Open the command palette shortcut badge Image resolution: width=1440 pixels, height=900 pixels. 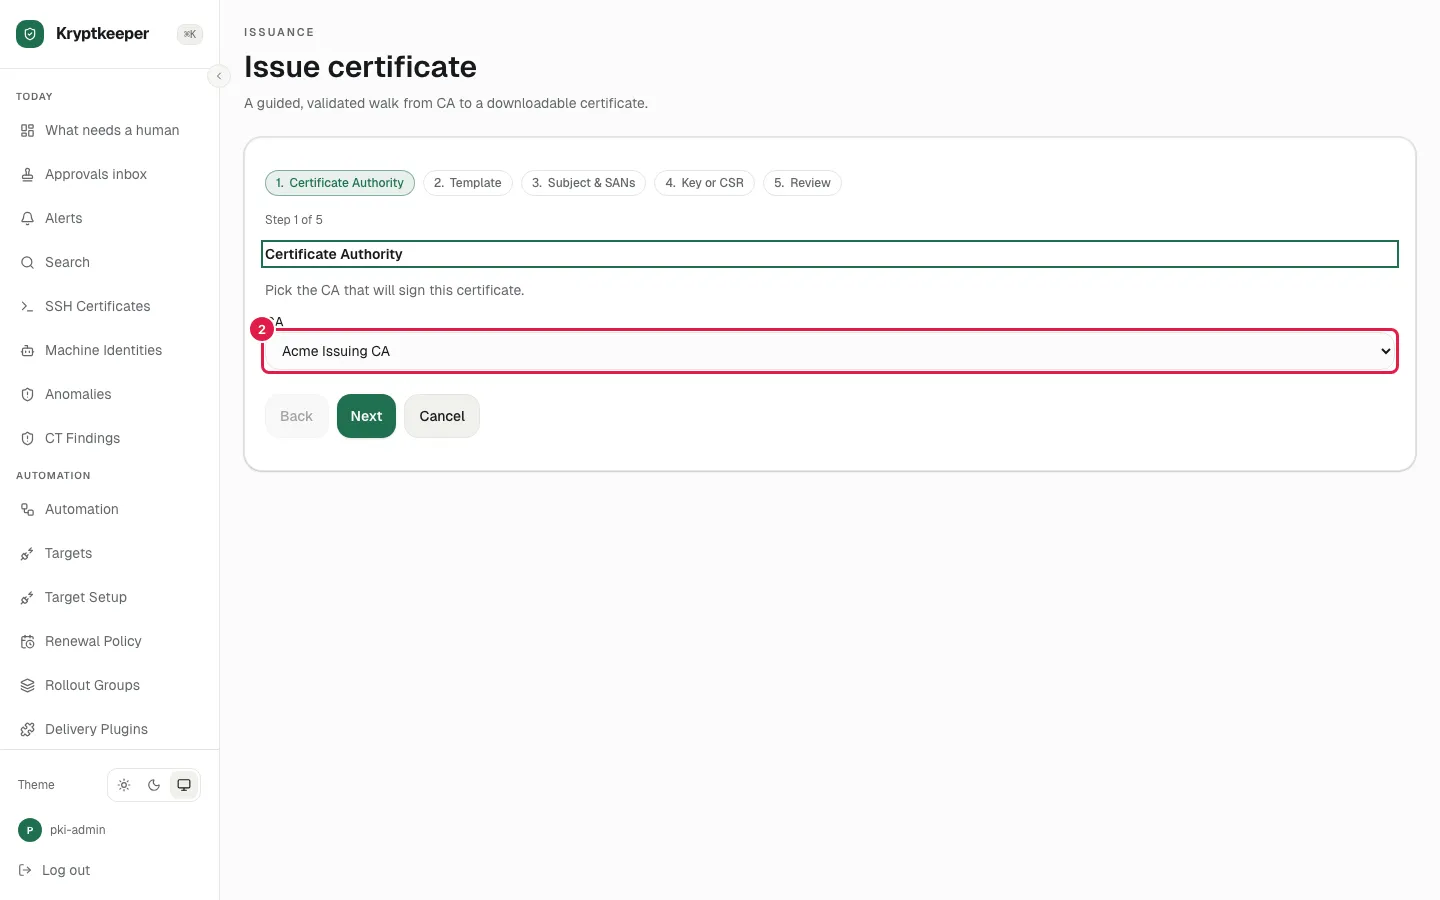click(190, 34)
